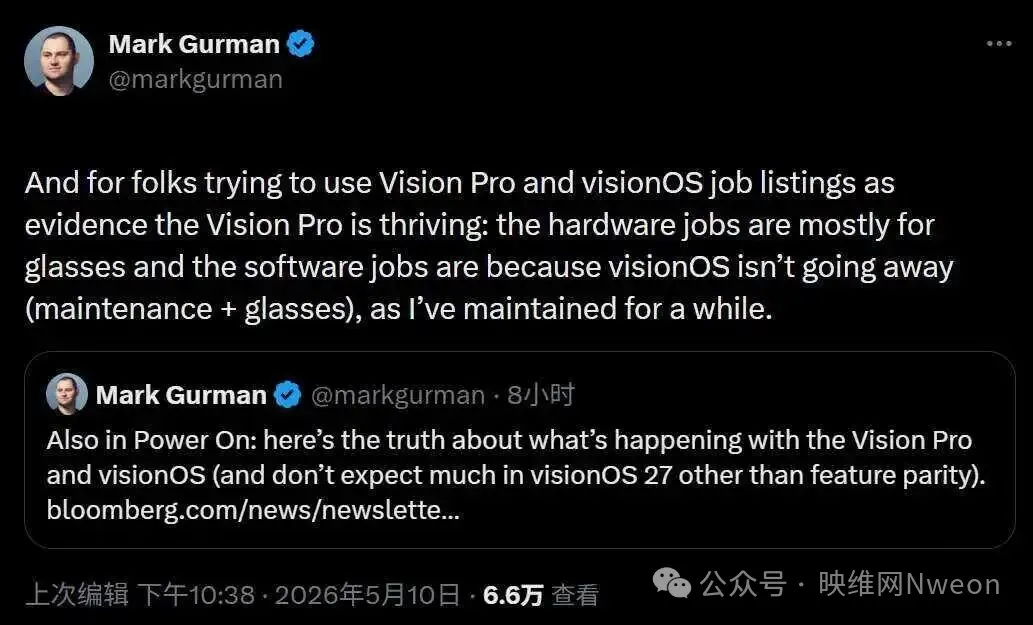1033x625 pixels.
Task: Click the verified badge in the quoted tweet
Action: (x=287, y=394)
